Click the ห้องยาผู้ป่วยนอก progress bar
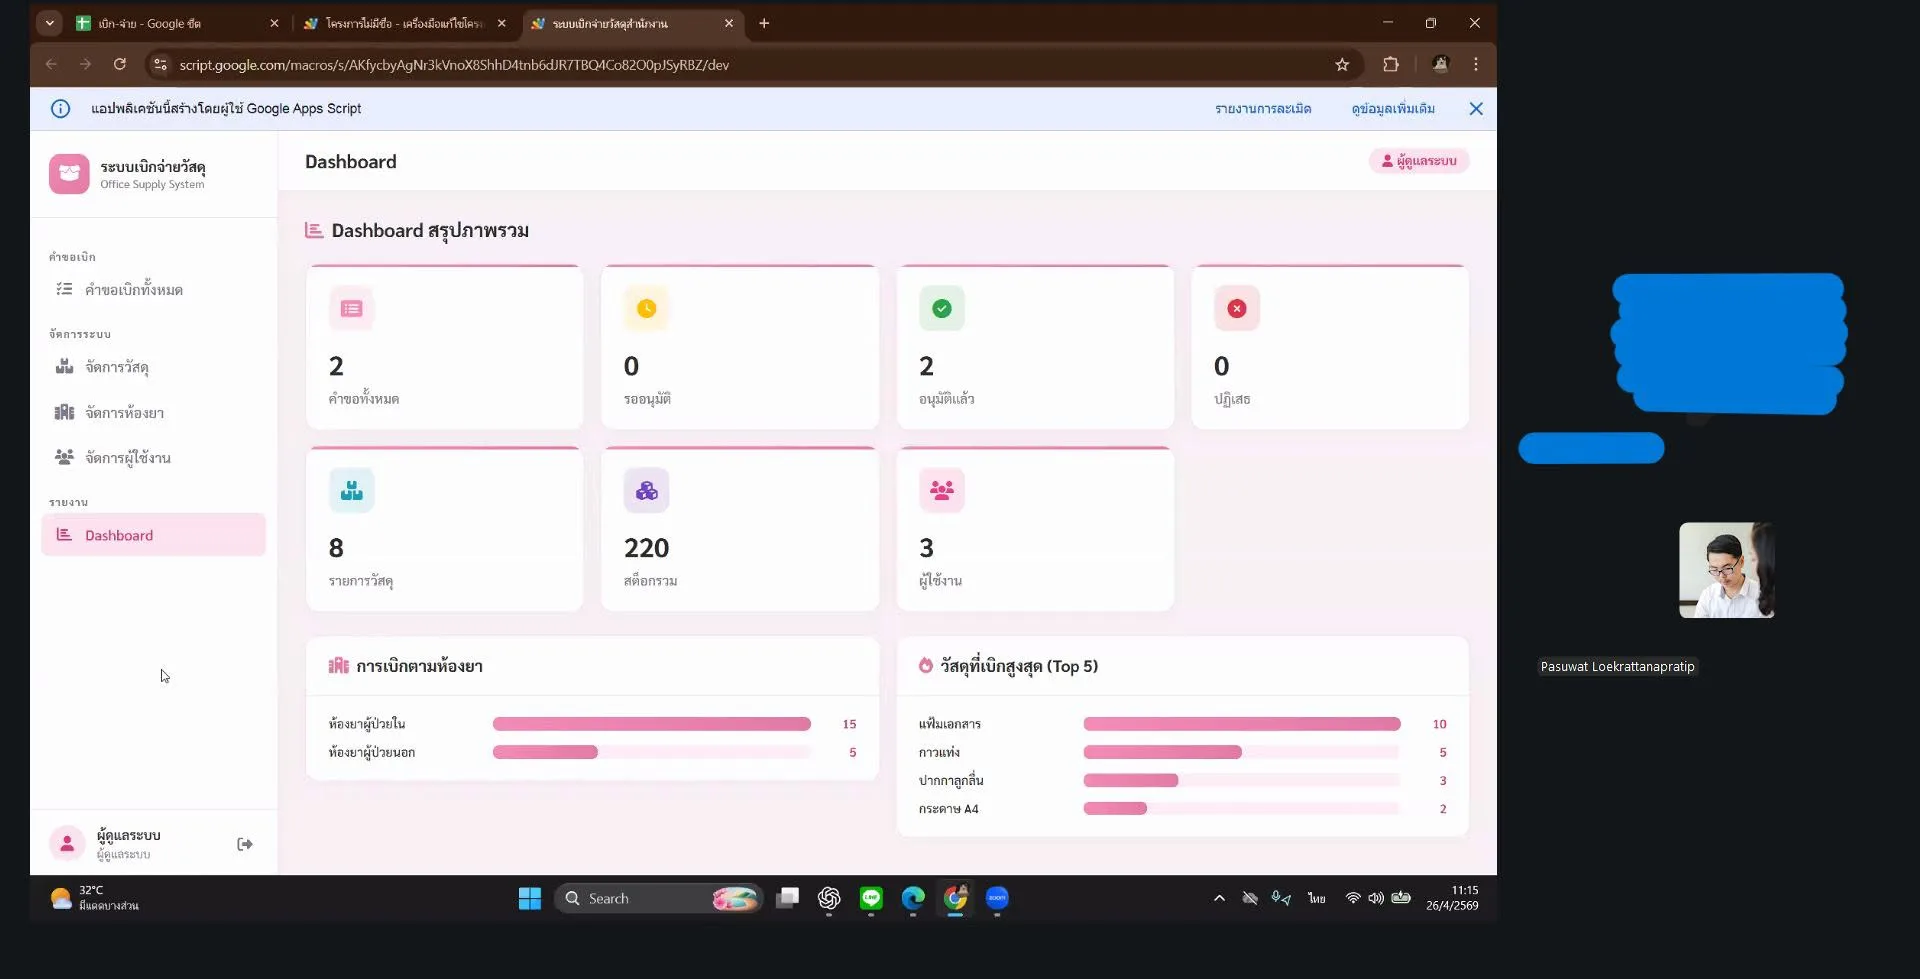 pyautogui.click(x=651, y=752)
